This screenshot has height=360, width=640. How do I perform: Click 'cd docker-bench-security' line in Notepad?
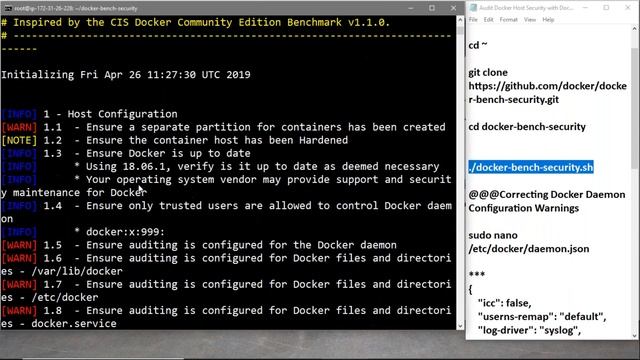527,127
